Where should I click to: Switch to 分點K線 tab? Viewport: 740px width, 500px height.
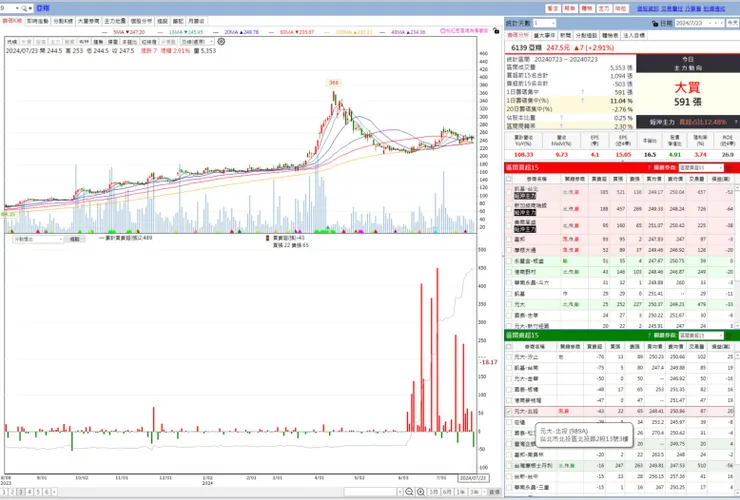coord(63,21)
